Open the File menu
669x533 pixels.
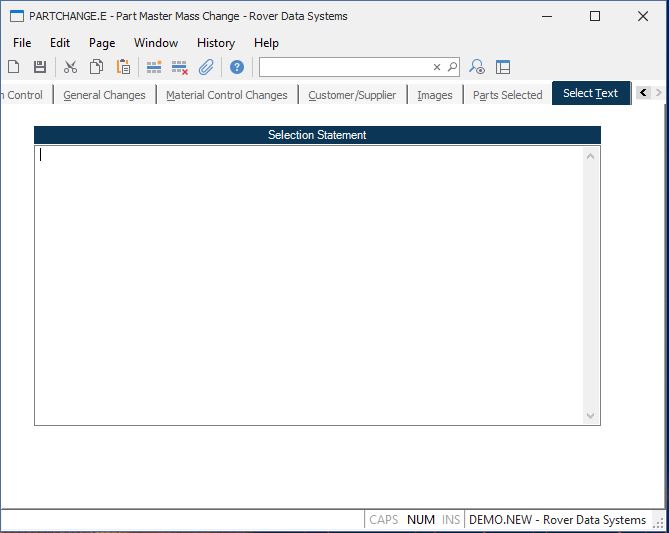pyautogui.click(x=22, y=43)
